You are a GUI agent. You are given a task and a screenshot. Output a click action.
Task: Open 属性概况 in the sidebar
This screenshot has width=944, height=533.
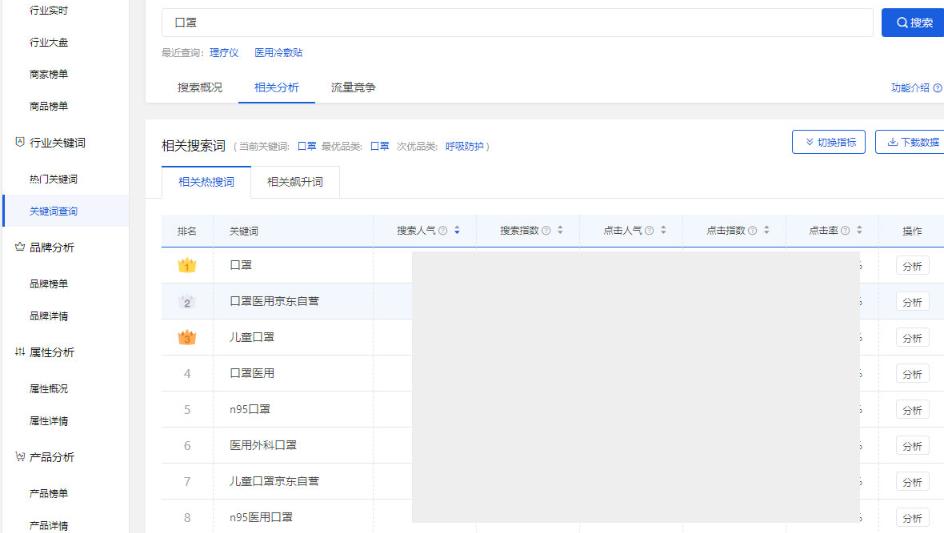[x=49, y=388]
